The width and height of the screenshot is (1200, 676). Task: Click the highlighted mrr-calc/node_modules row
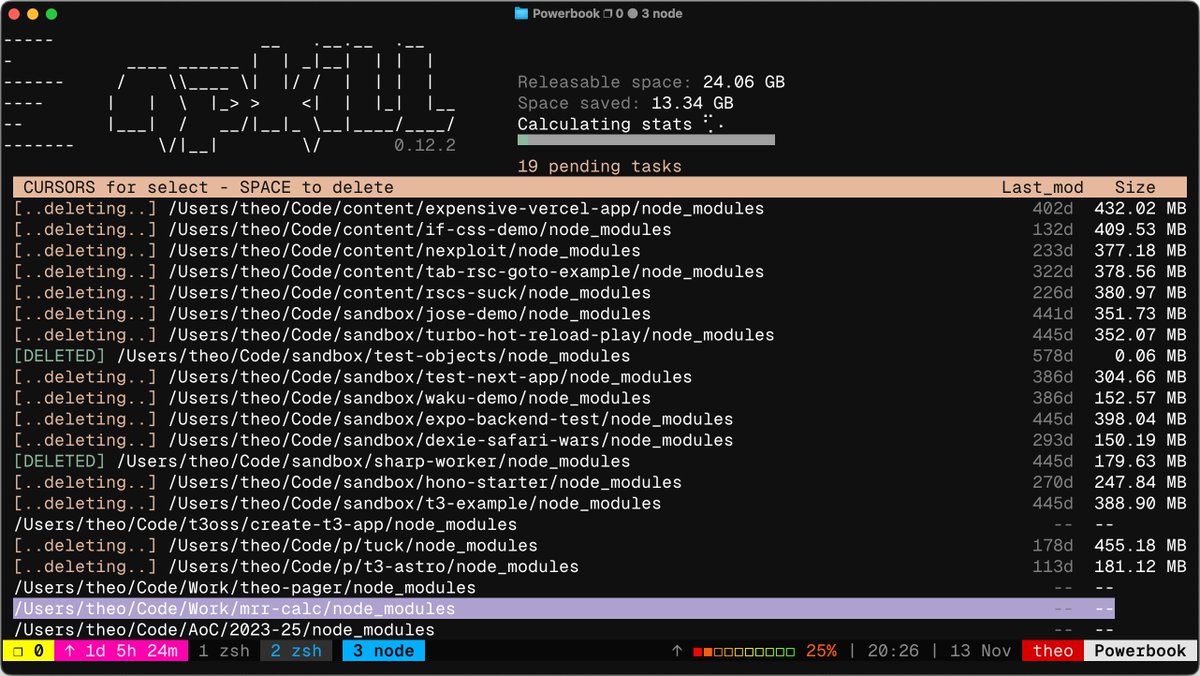coord(564,608)
